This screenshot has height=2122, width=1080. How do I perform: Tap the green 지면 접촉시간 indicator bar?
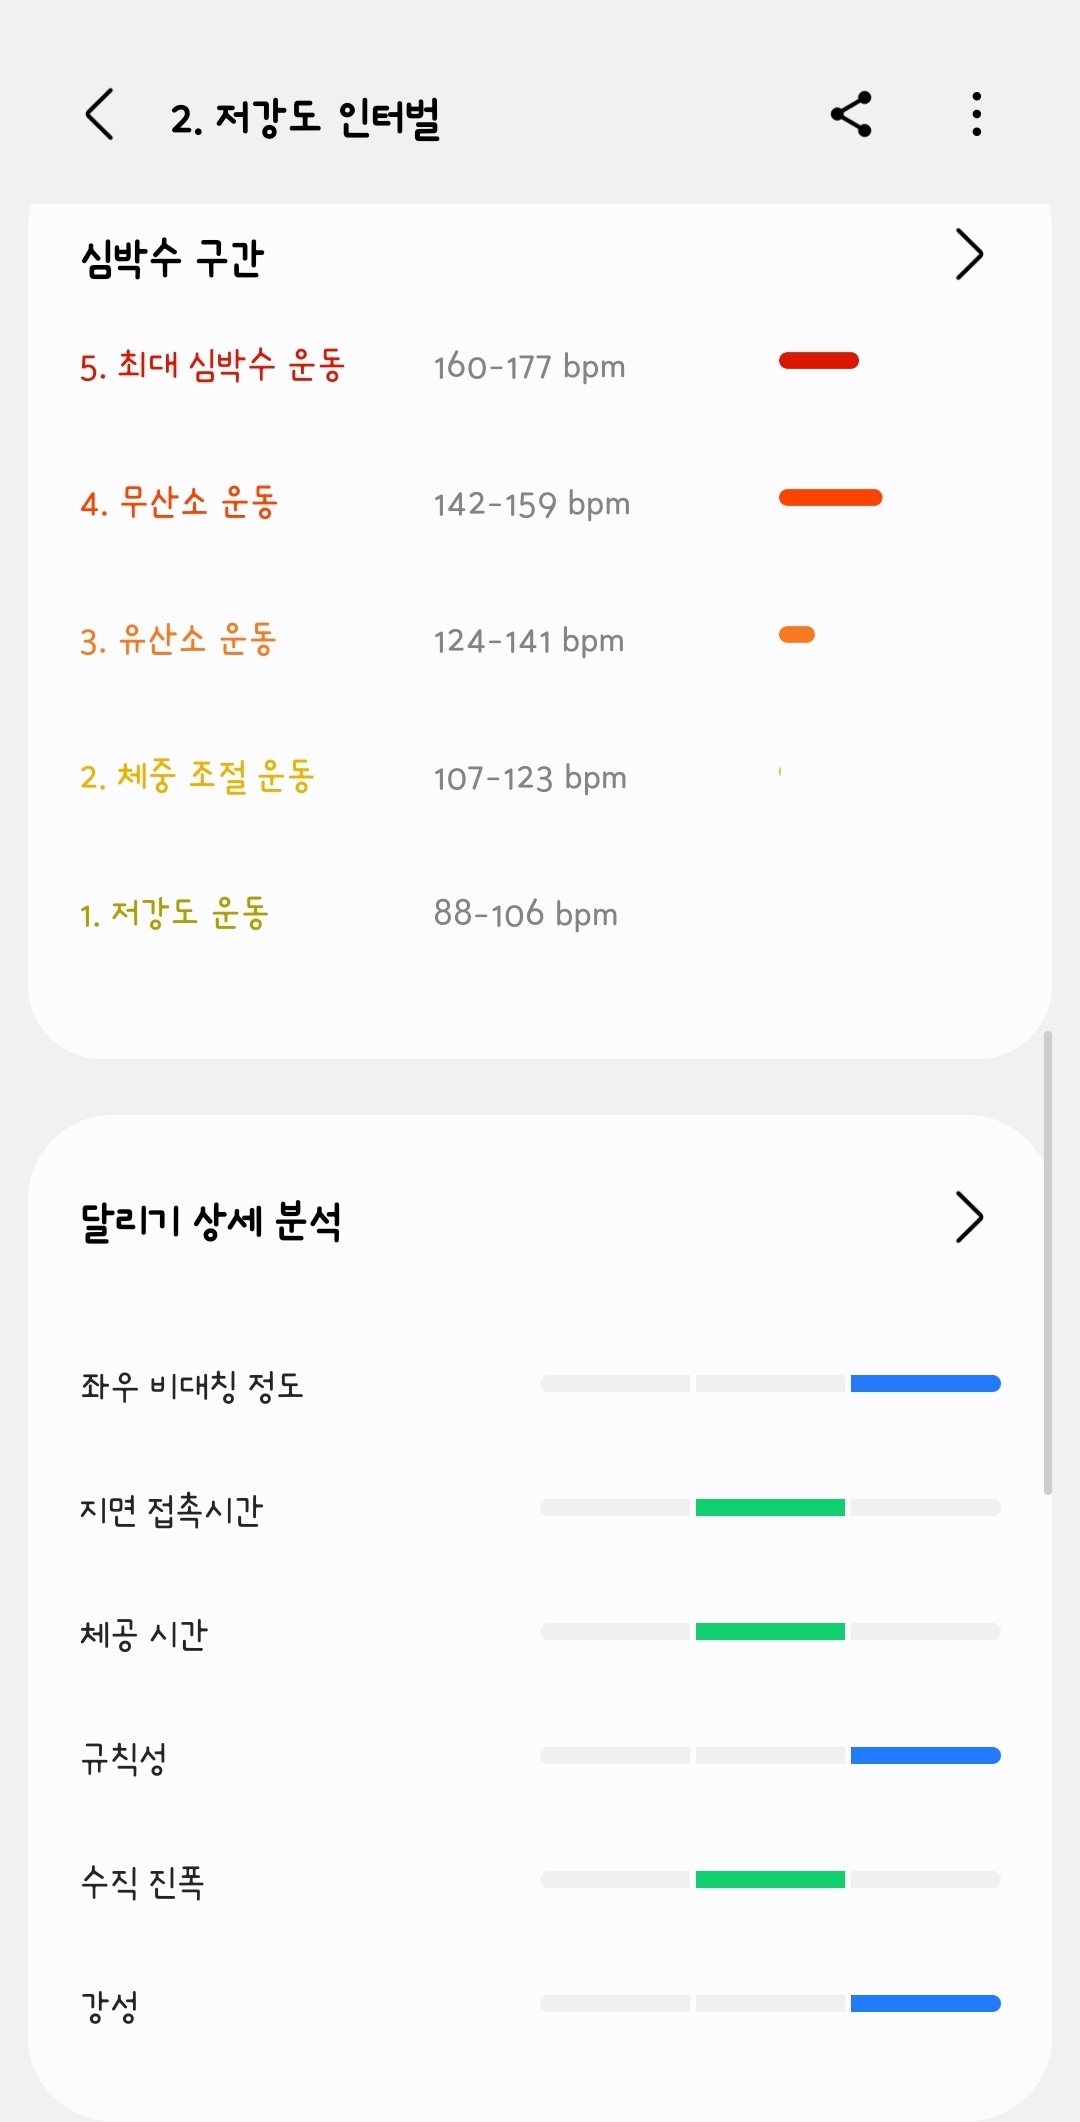[x=770, y=1508]
